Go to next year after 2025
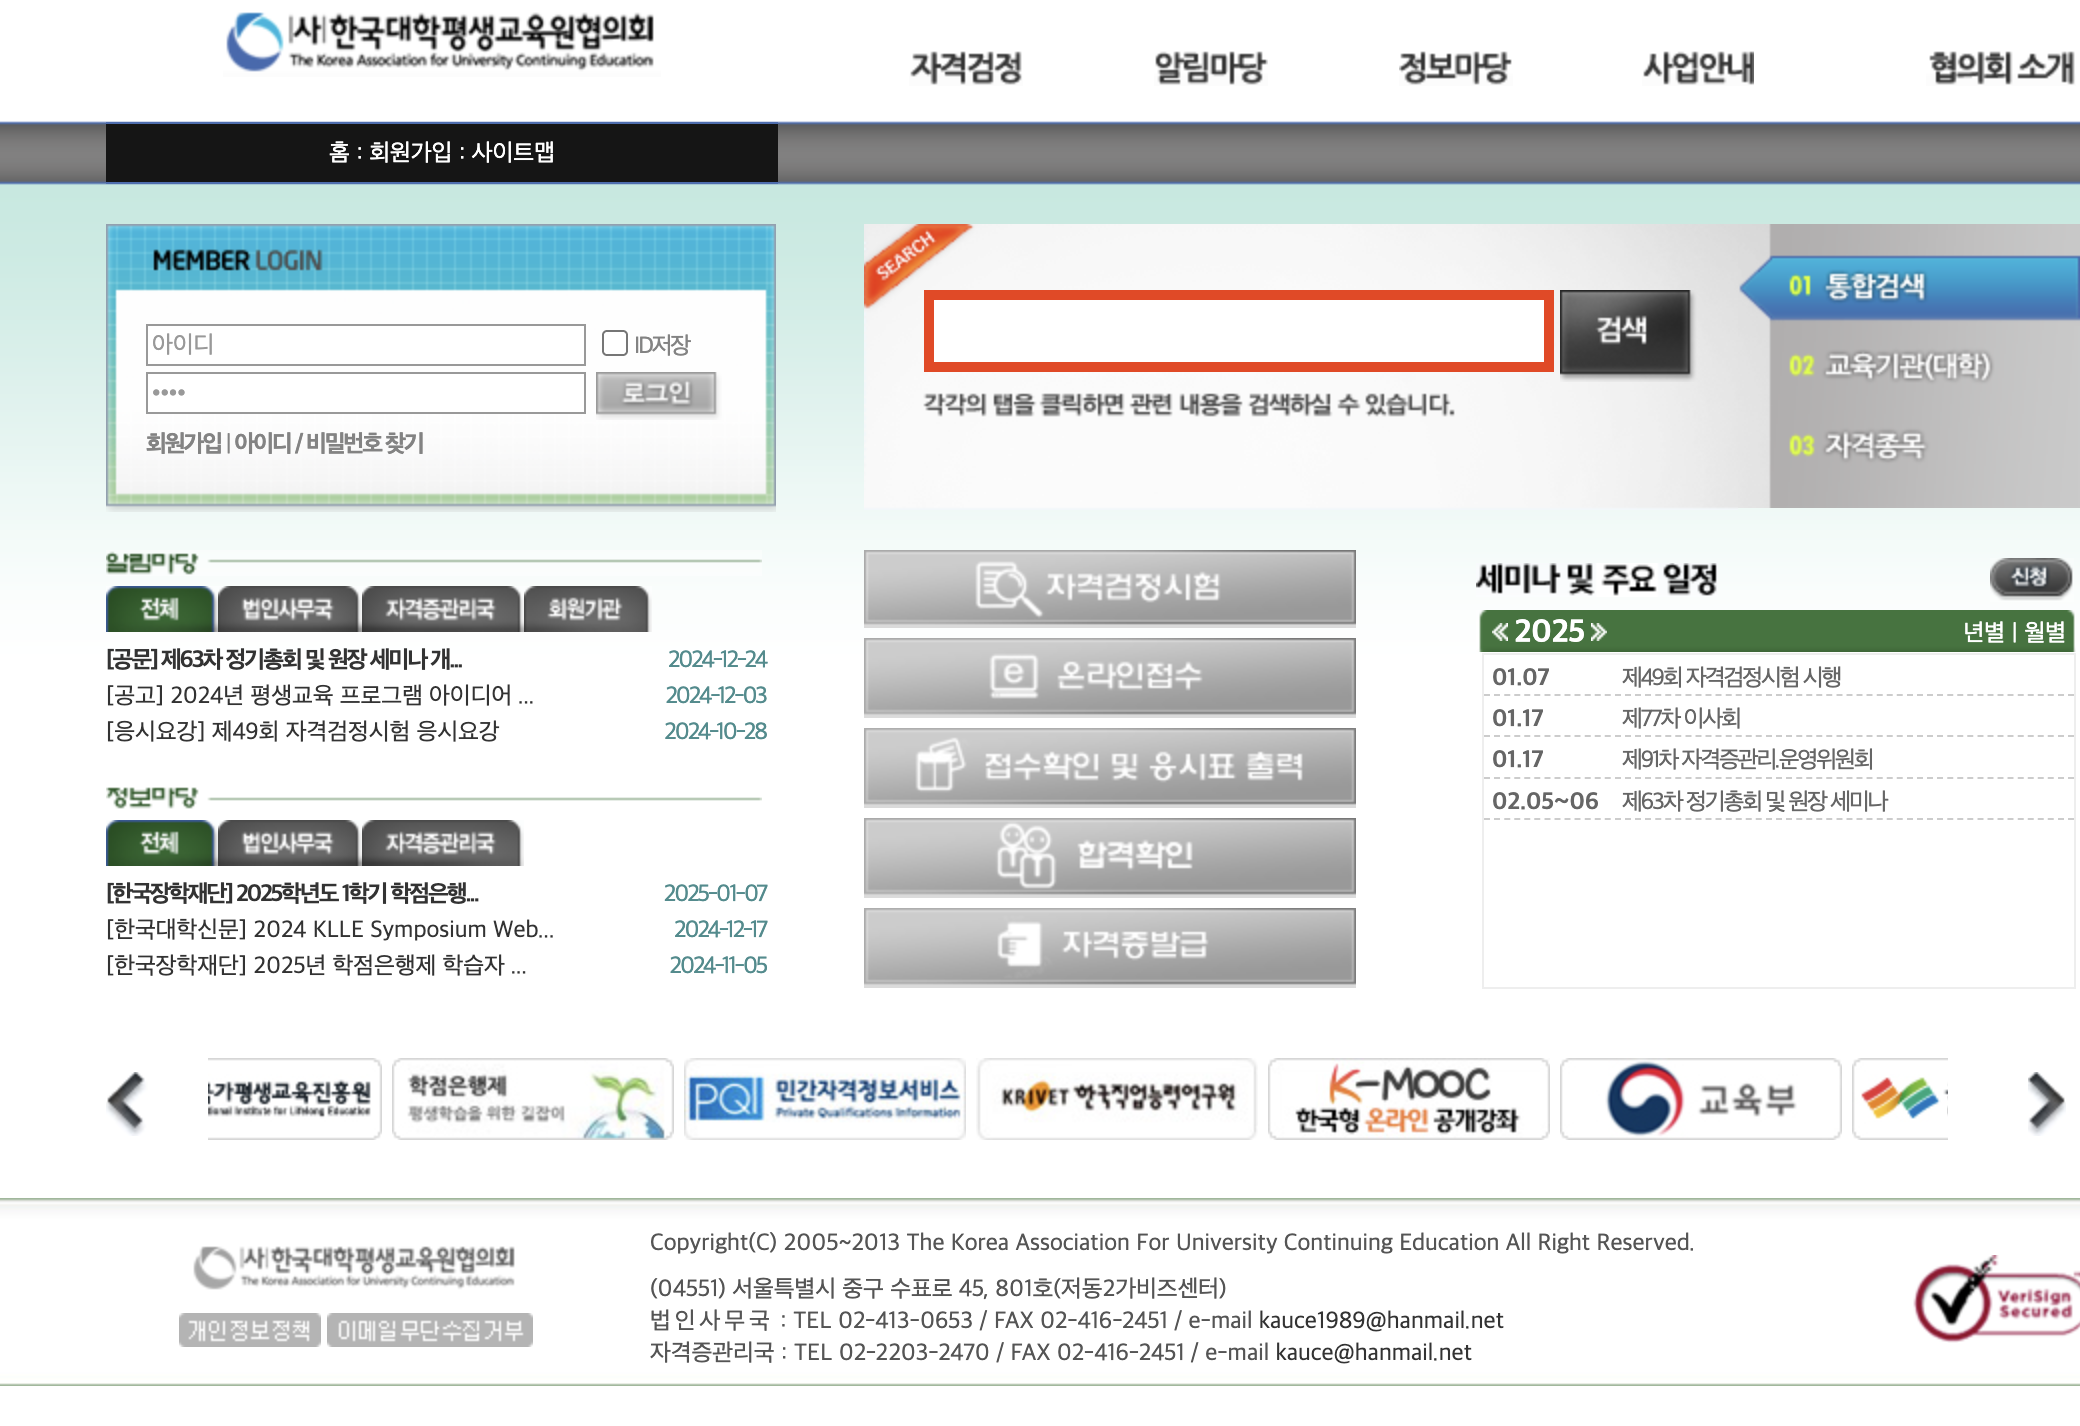Screen dimensions: 2080x1426 [x=1599, y=632]
